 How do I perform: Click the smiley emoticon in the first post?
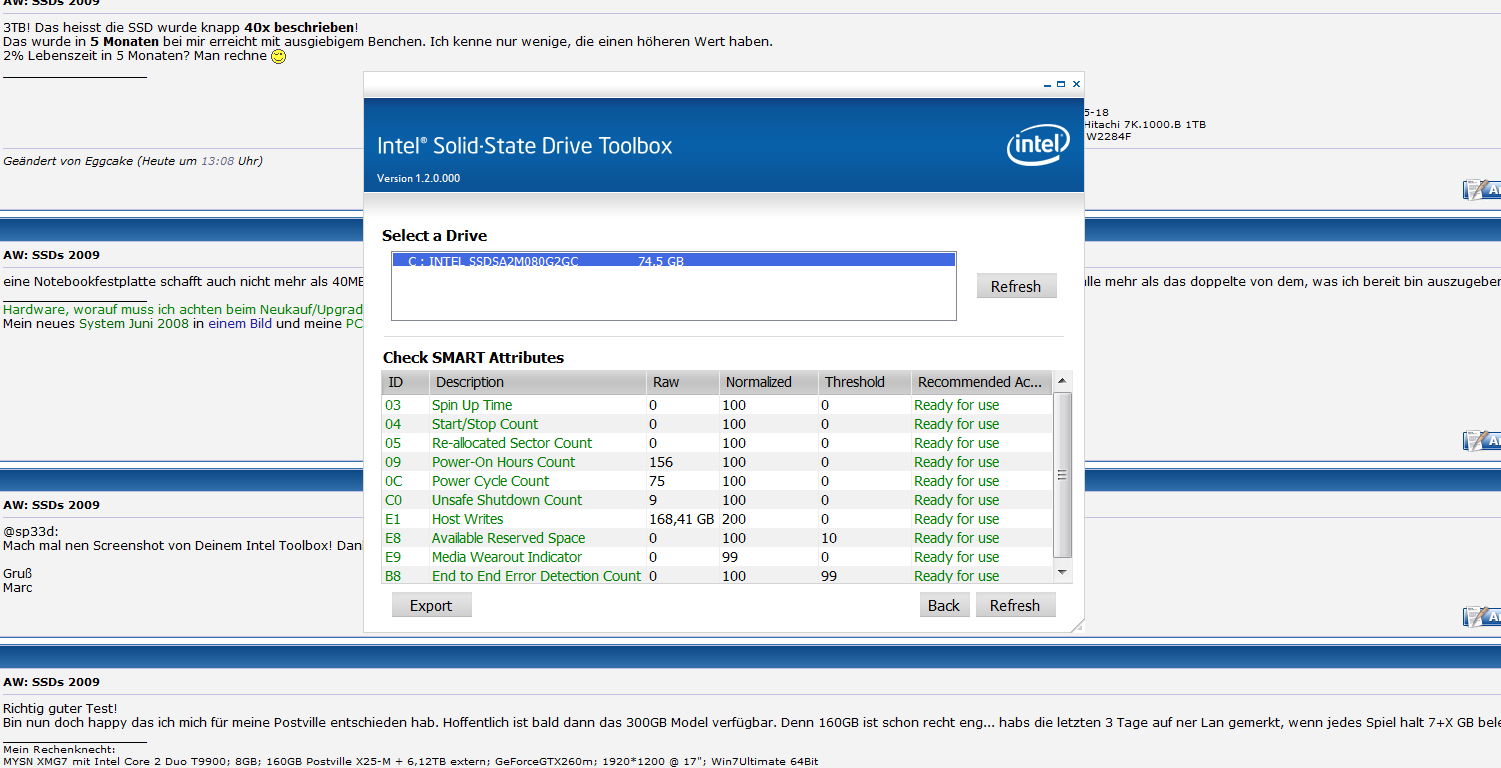pyautogui.click(x=279, y=57)
